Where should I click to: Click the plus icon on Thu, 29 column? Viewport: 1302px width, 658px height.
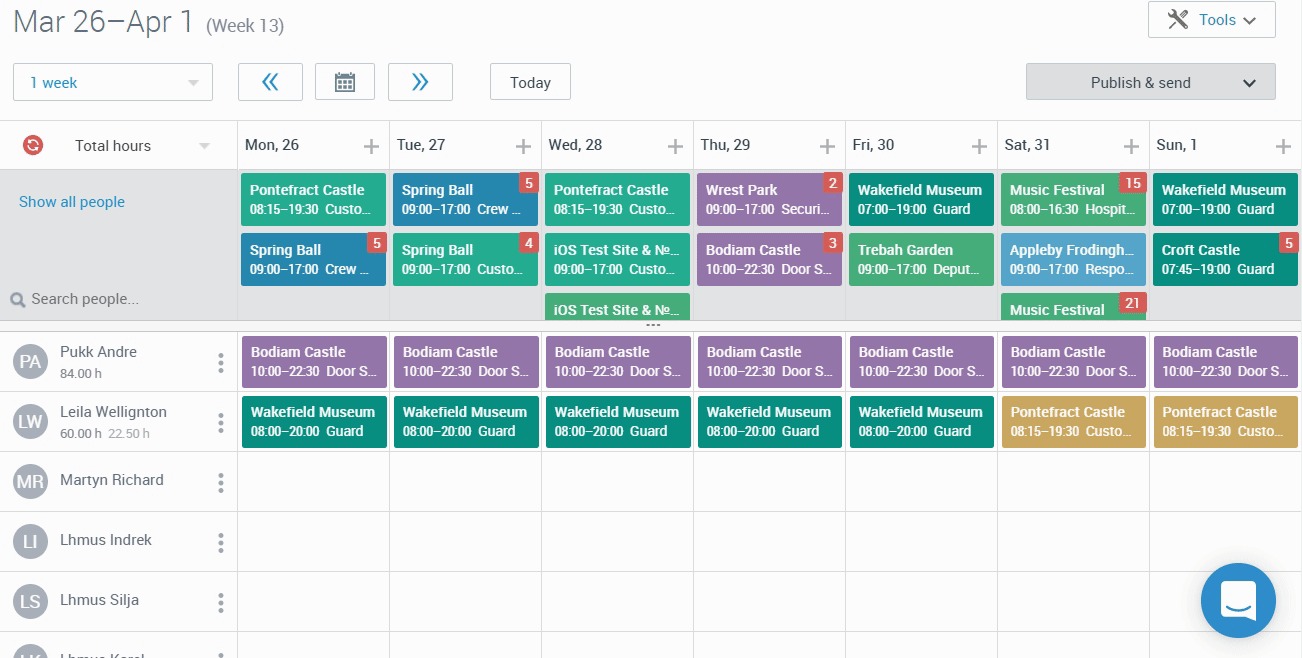[x=828, y=145]
